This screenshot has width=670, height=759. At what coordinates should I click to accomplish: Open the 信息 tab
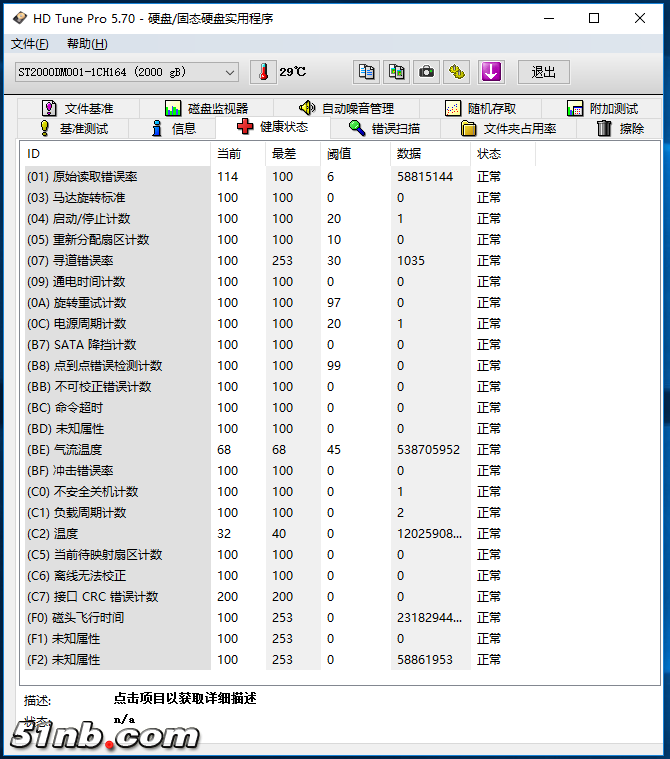[173, 128]
